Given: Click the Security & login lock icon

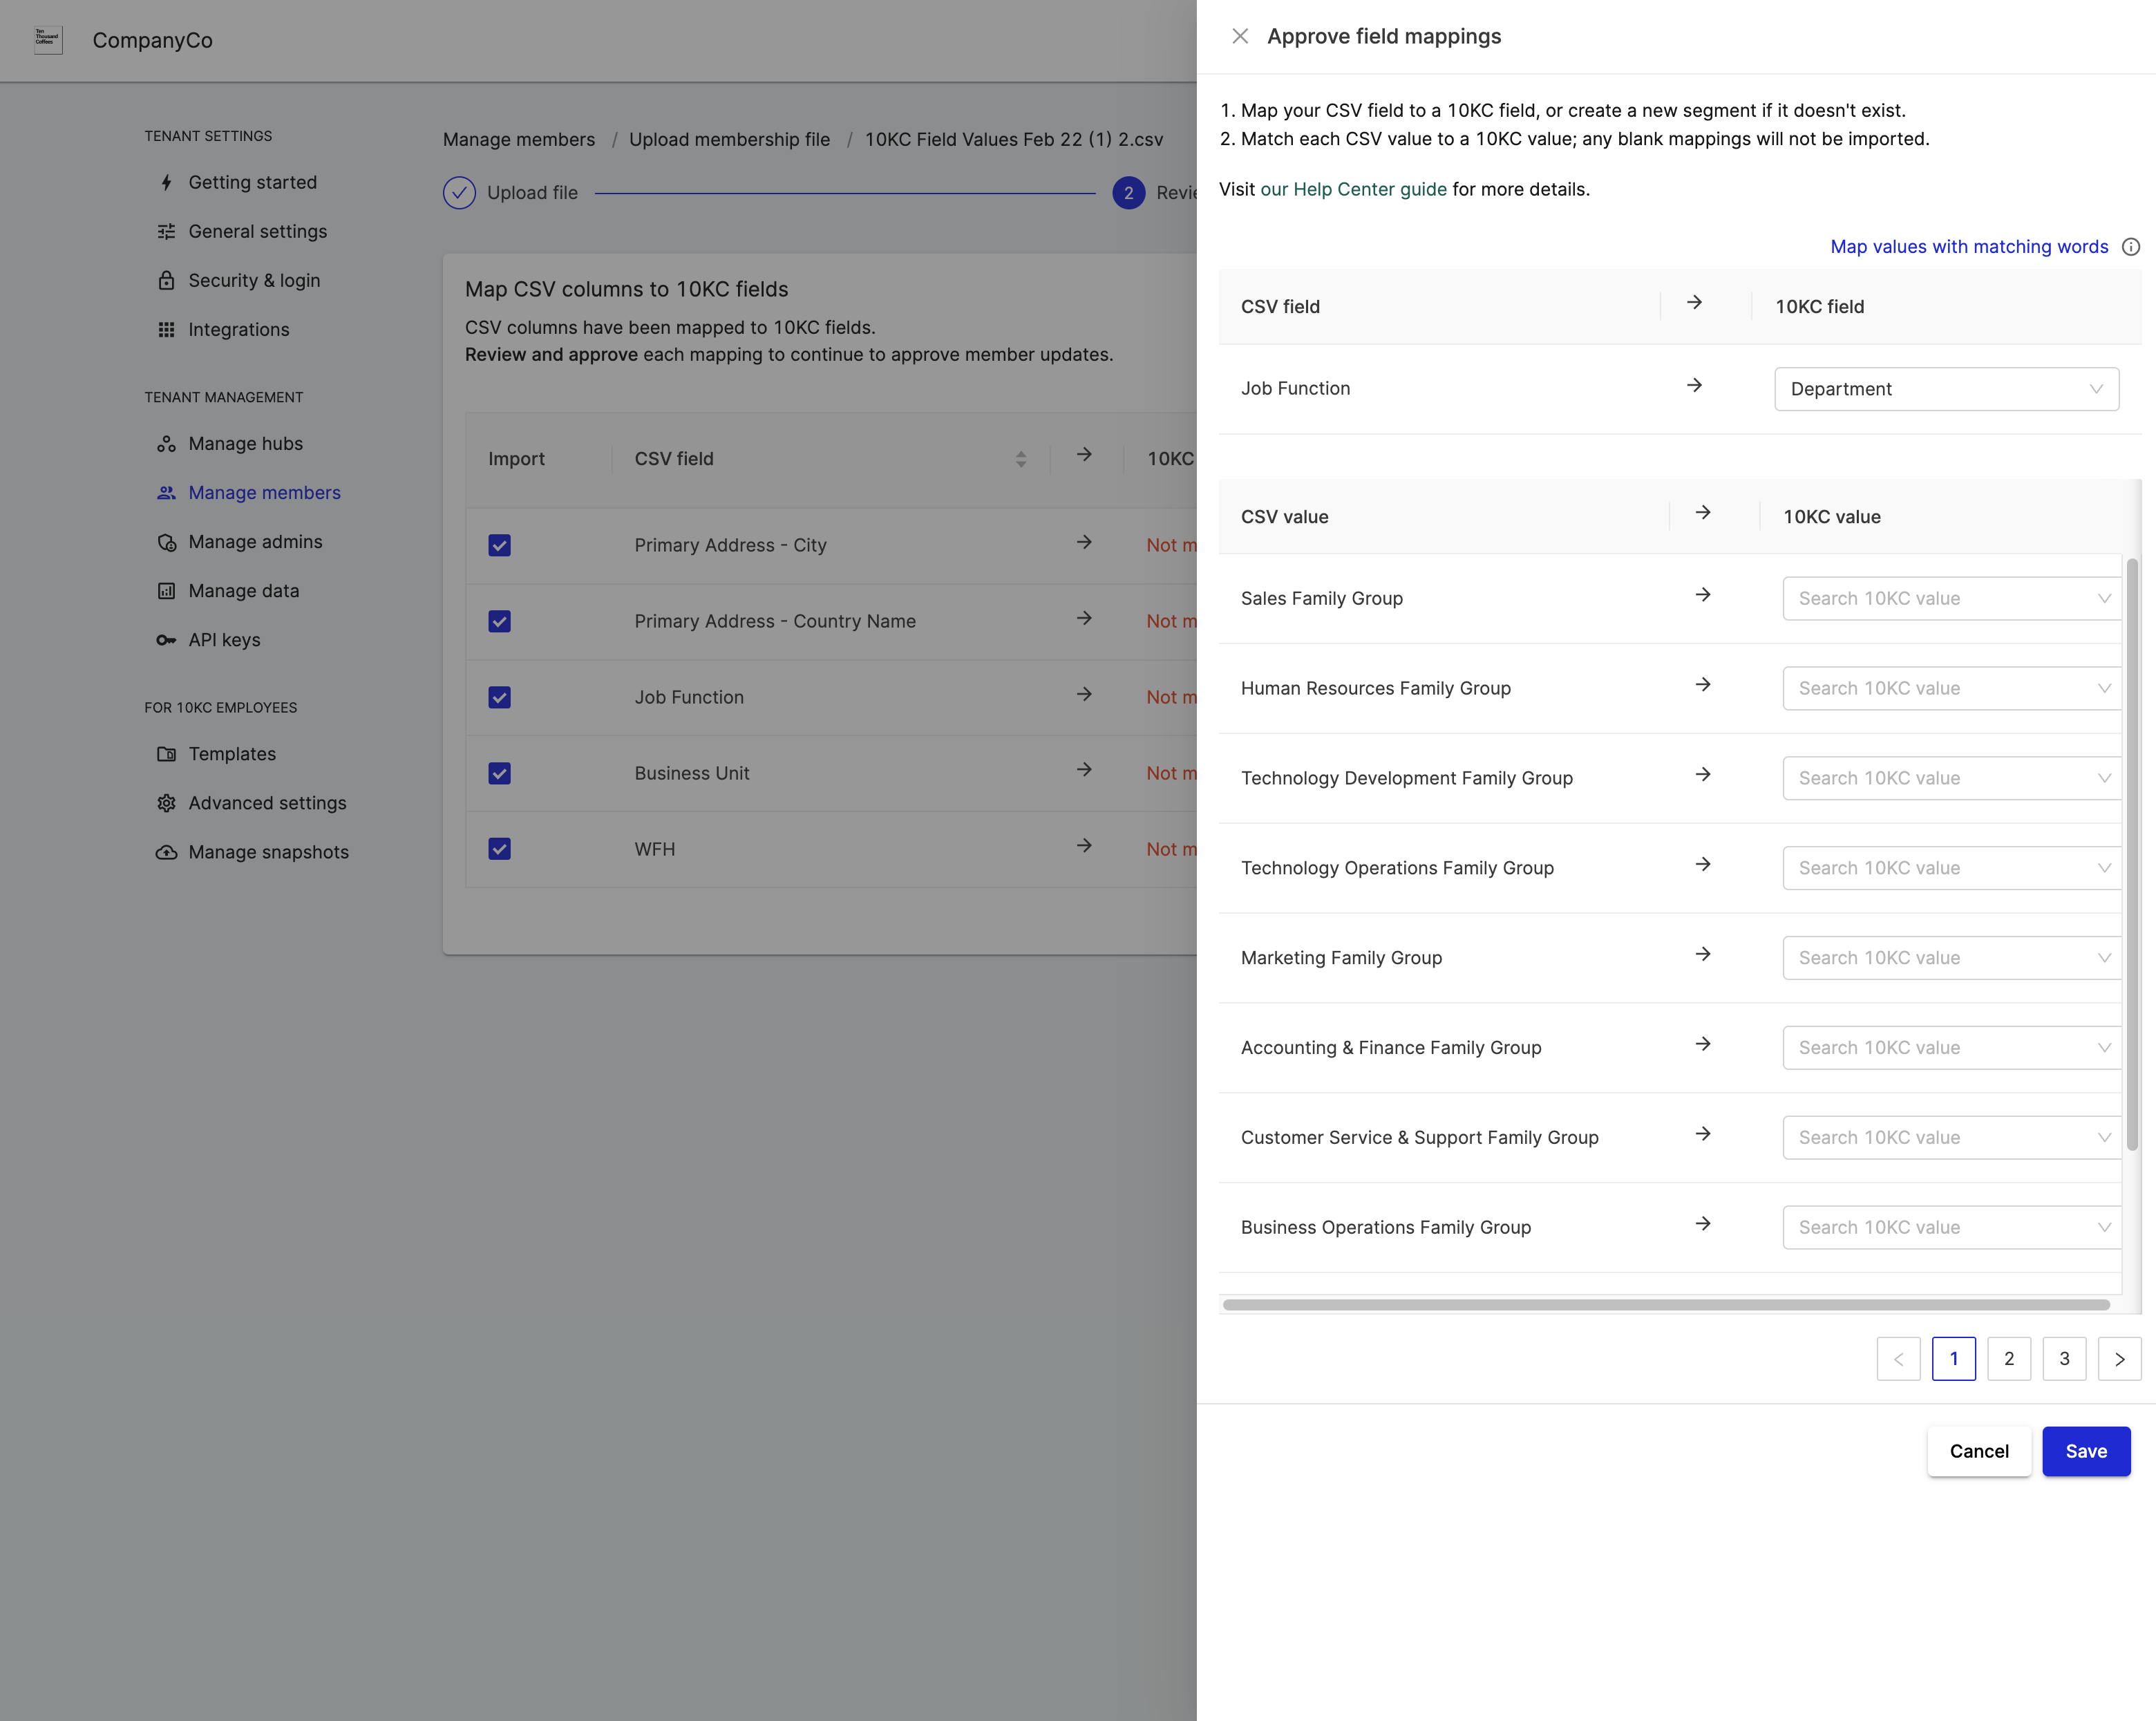Looking at the screenshot, I should [166, 280].
